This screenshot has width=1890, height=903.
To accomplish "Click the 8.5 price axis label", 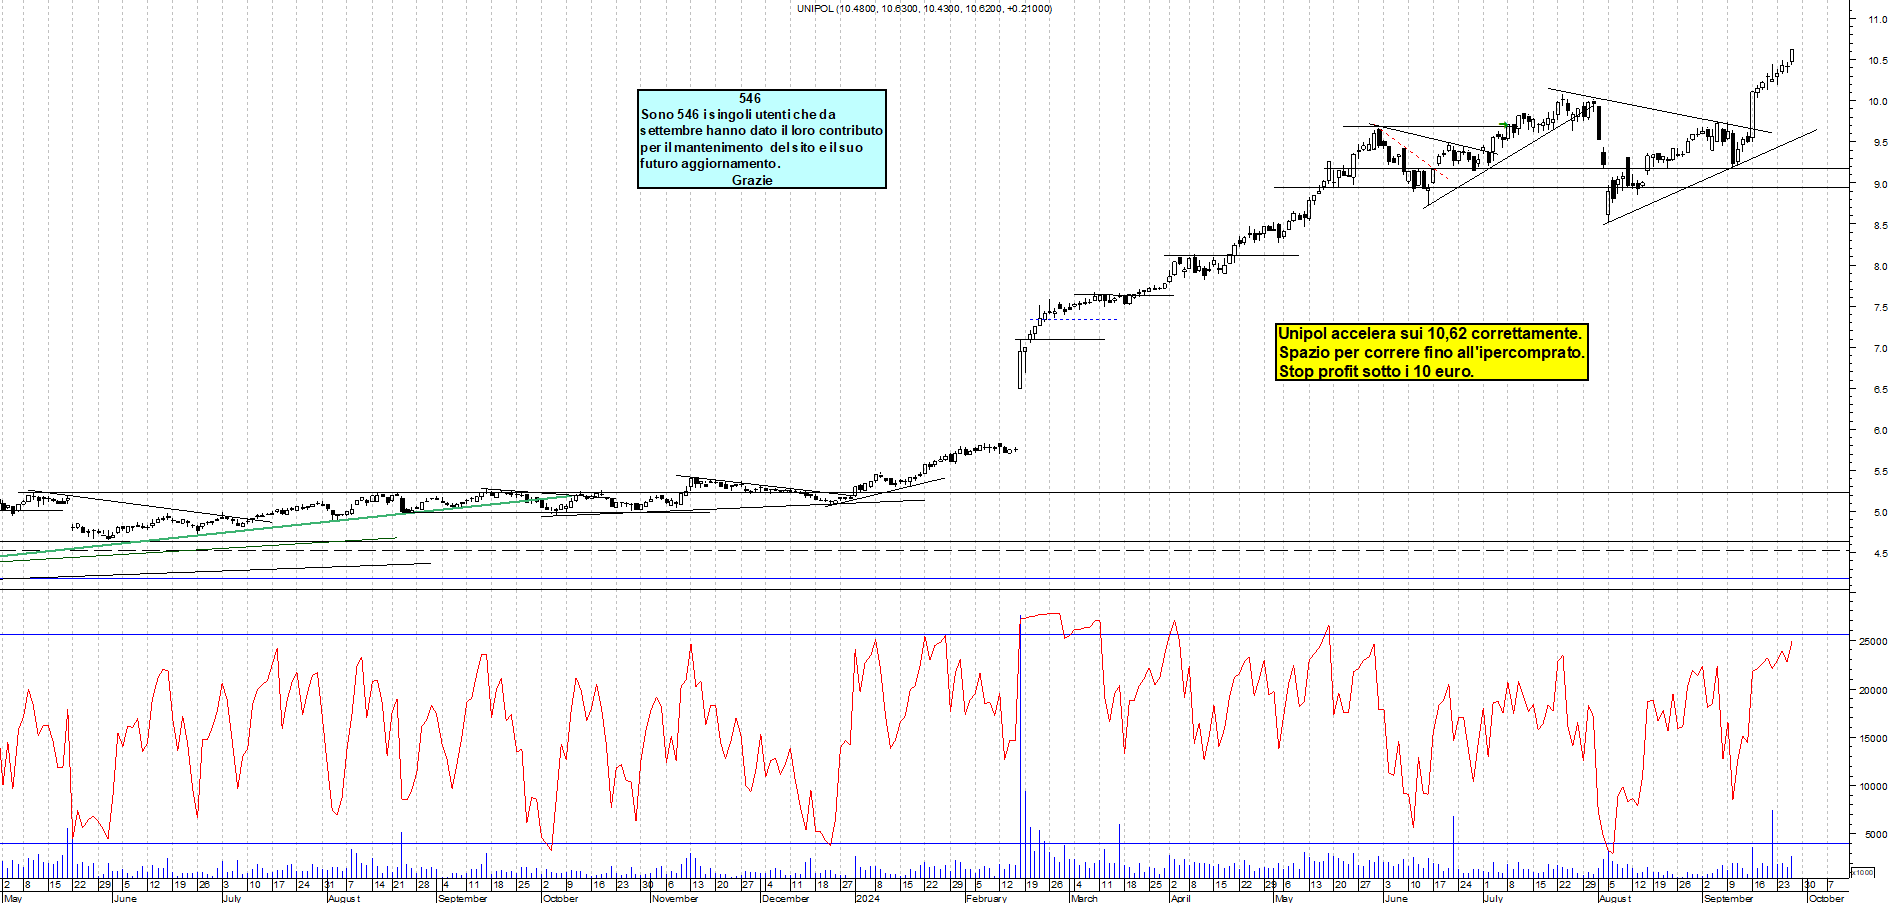I will point(1879,226).
